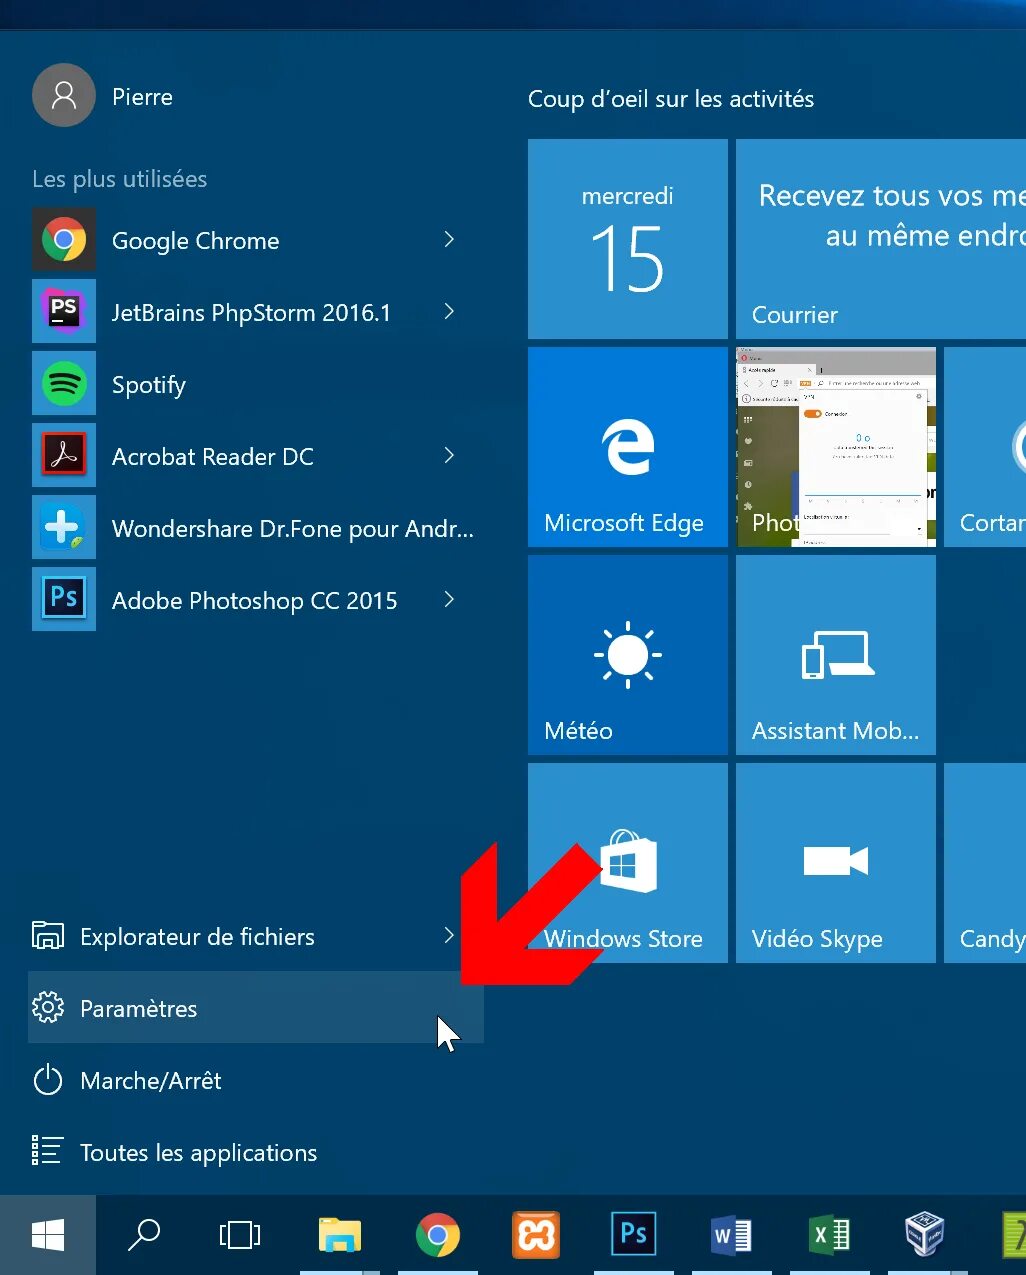Open VirtualBox from the taskbar
The height and width of the screenshot is (1275, 1026).
pyautogui.click(x=925, y=1235)
